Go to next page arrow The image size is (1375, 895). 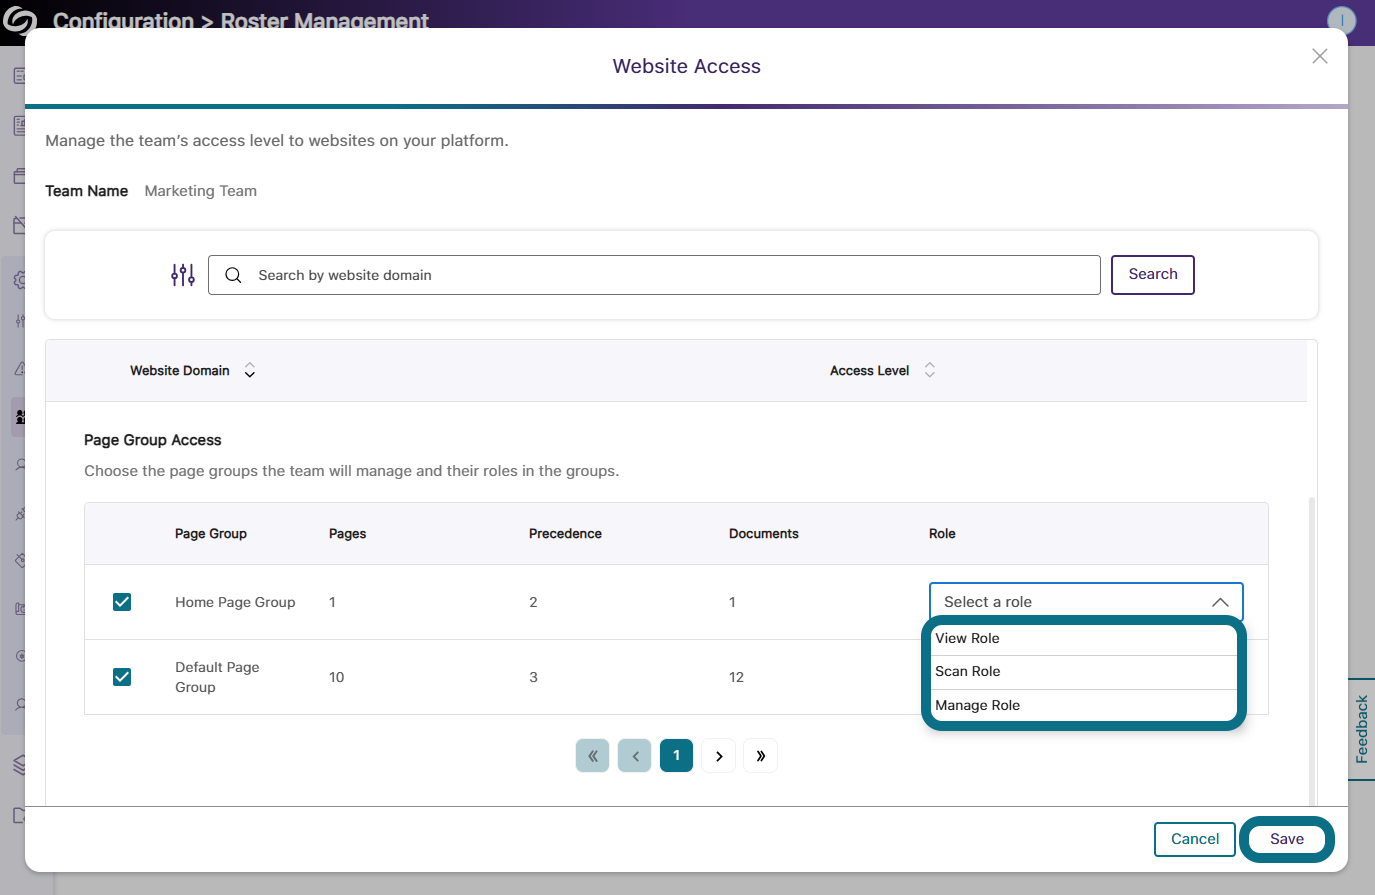coord(719,756)
